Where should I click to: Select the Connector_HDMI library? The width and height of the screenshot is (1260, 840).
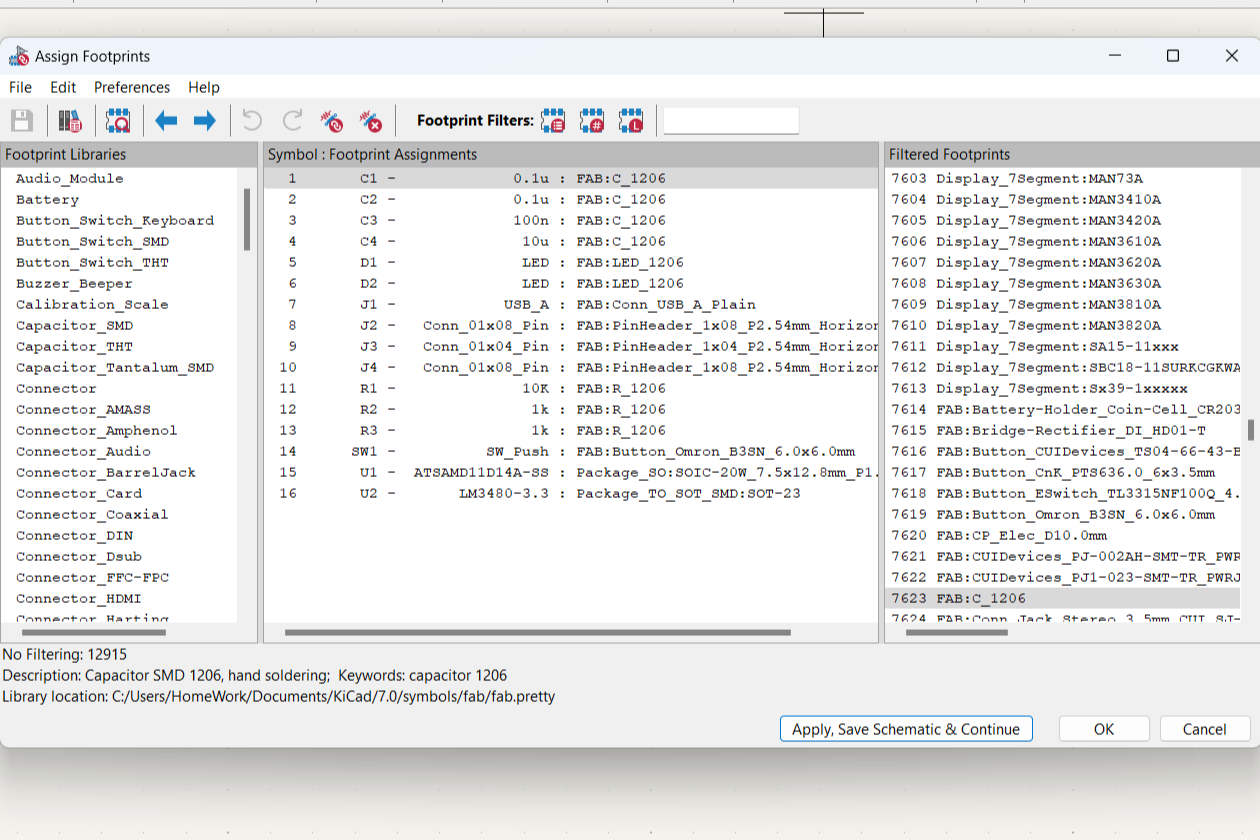(x=78, y=598)
